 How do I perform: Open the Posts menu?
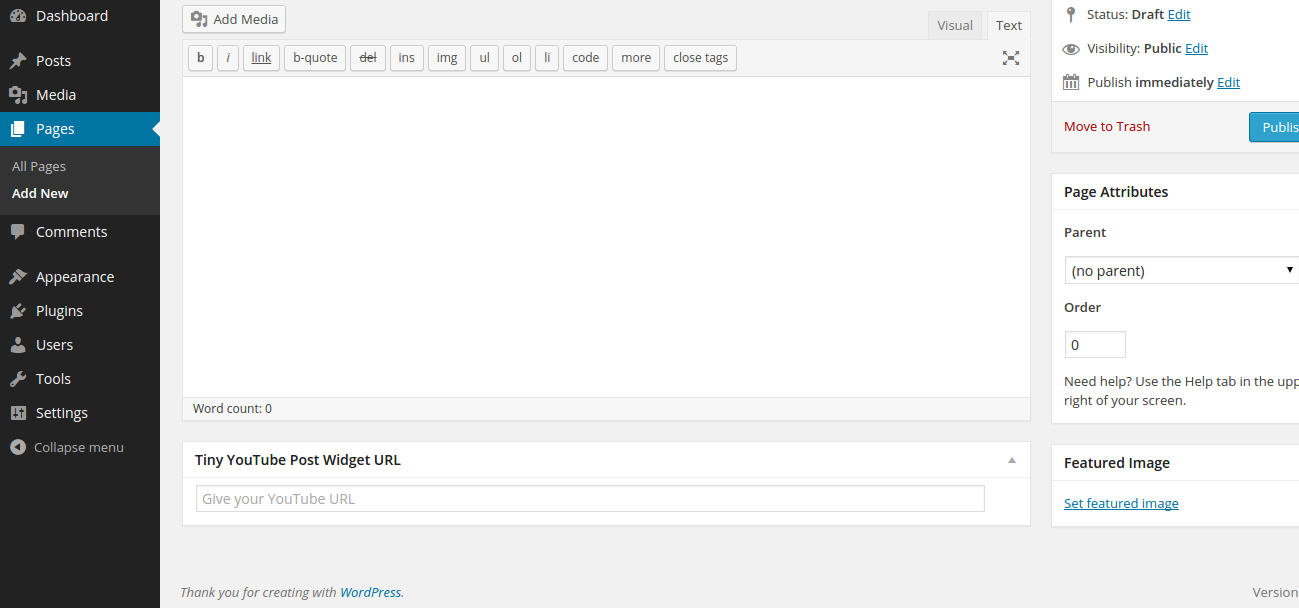pyautogui.click(x=80, y=61)
